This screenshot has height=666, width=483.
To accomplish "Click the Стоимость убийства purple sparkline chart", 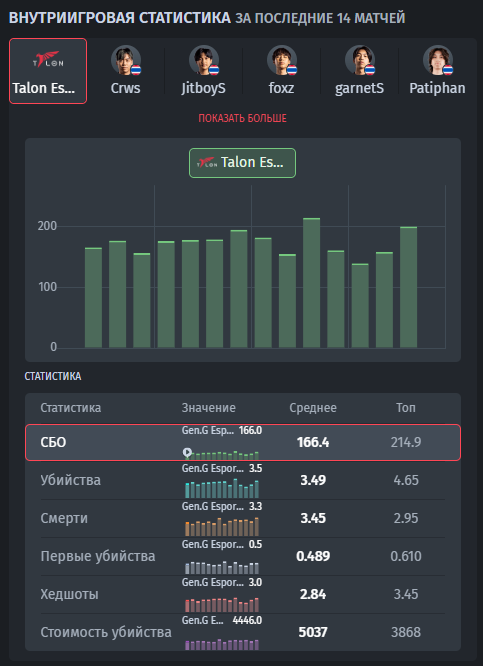I will tap(222, 644).
